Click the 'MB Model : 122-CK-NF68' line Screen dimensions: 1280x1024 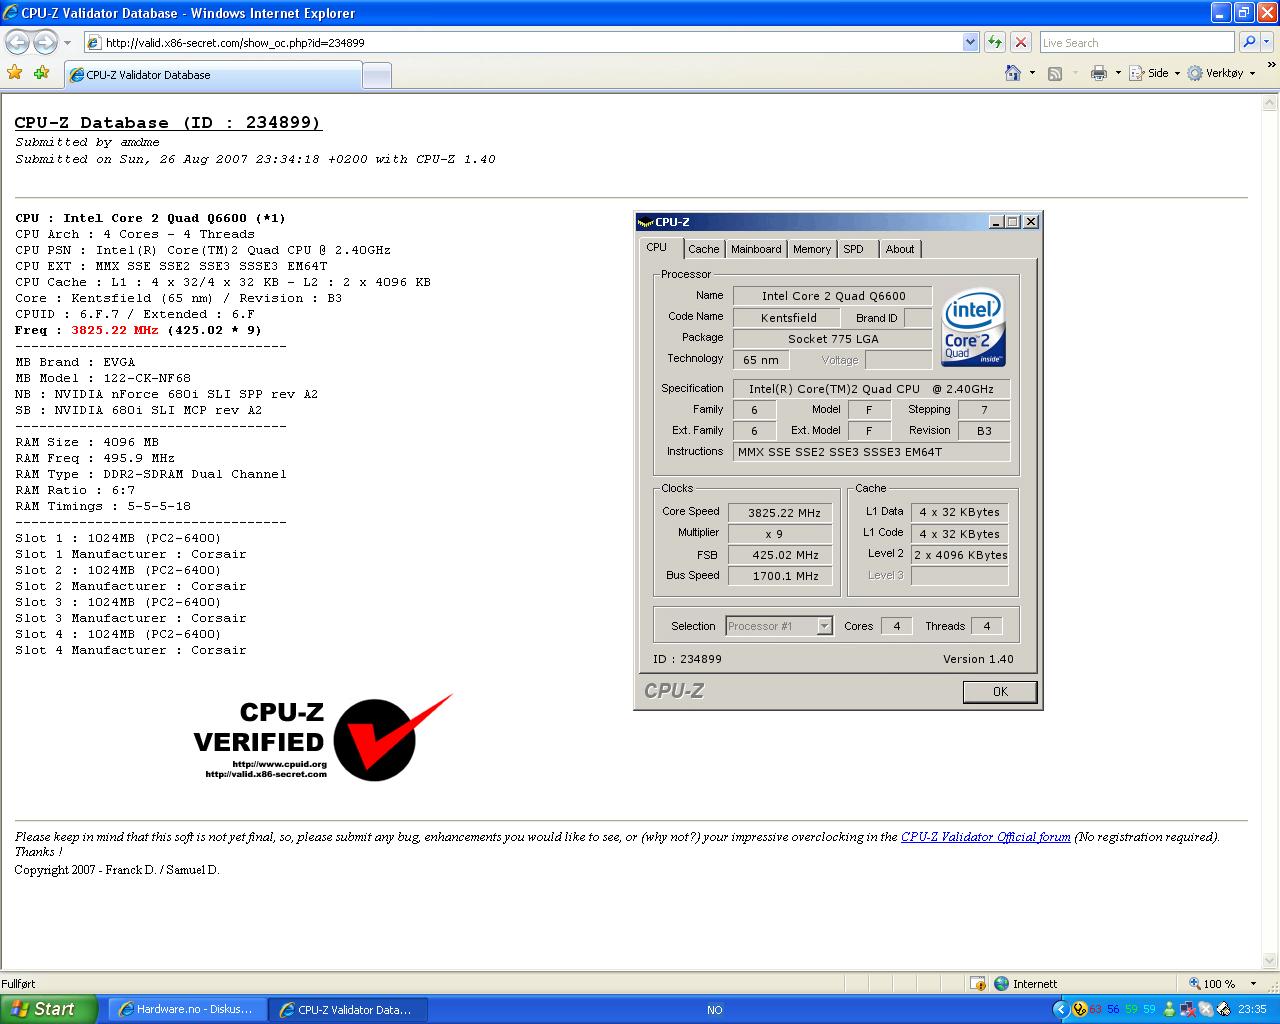[103, 378]
